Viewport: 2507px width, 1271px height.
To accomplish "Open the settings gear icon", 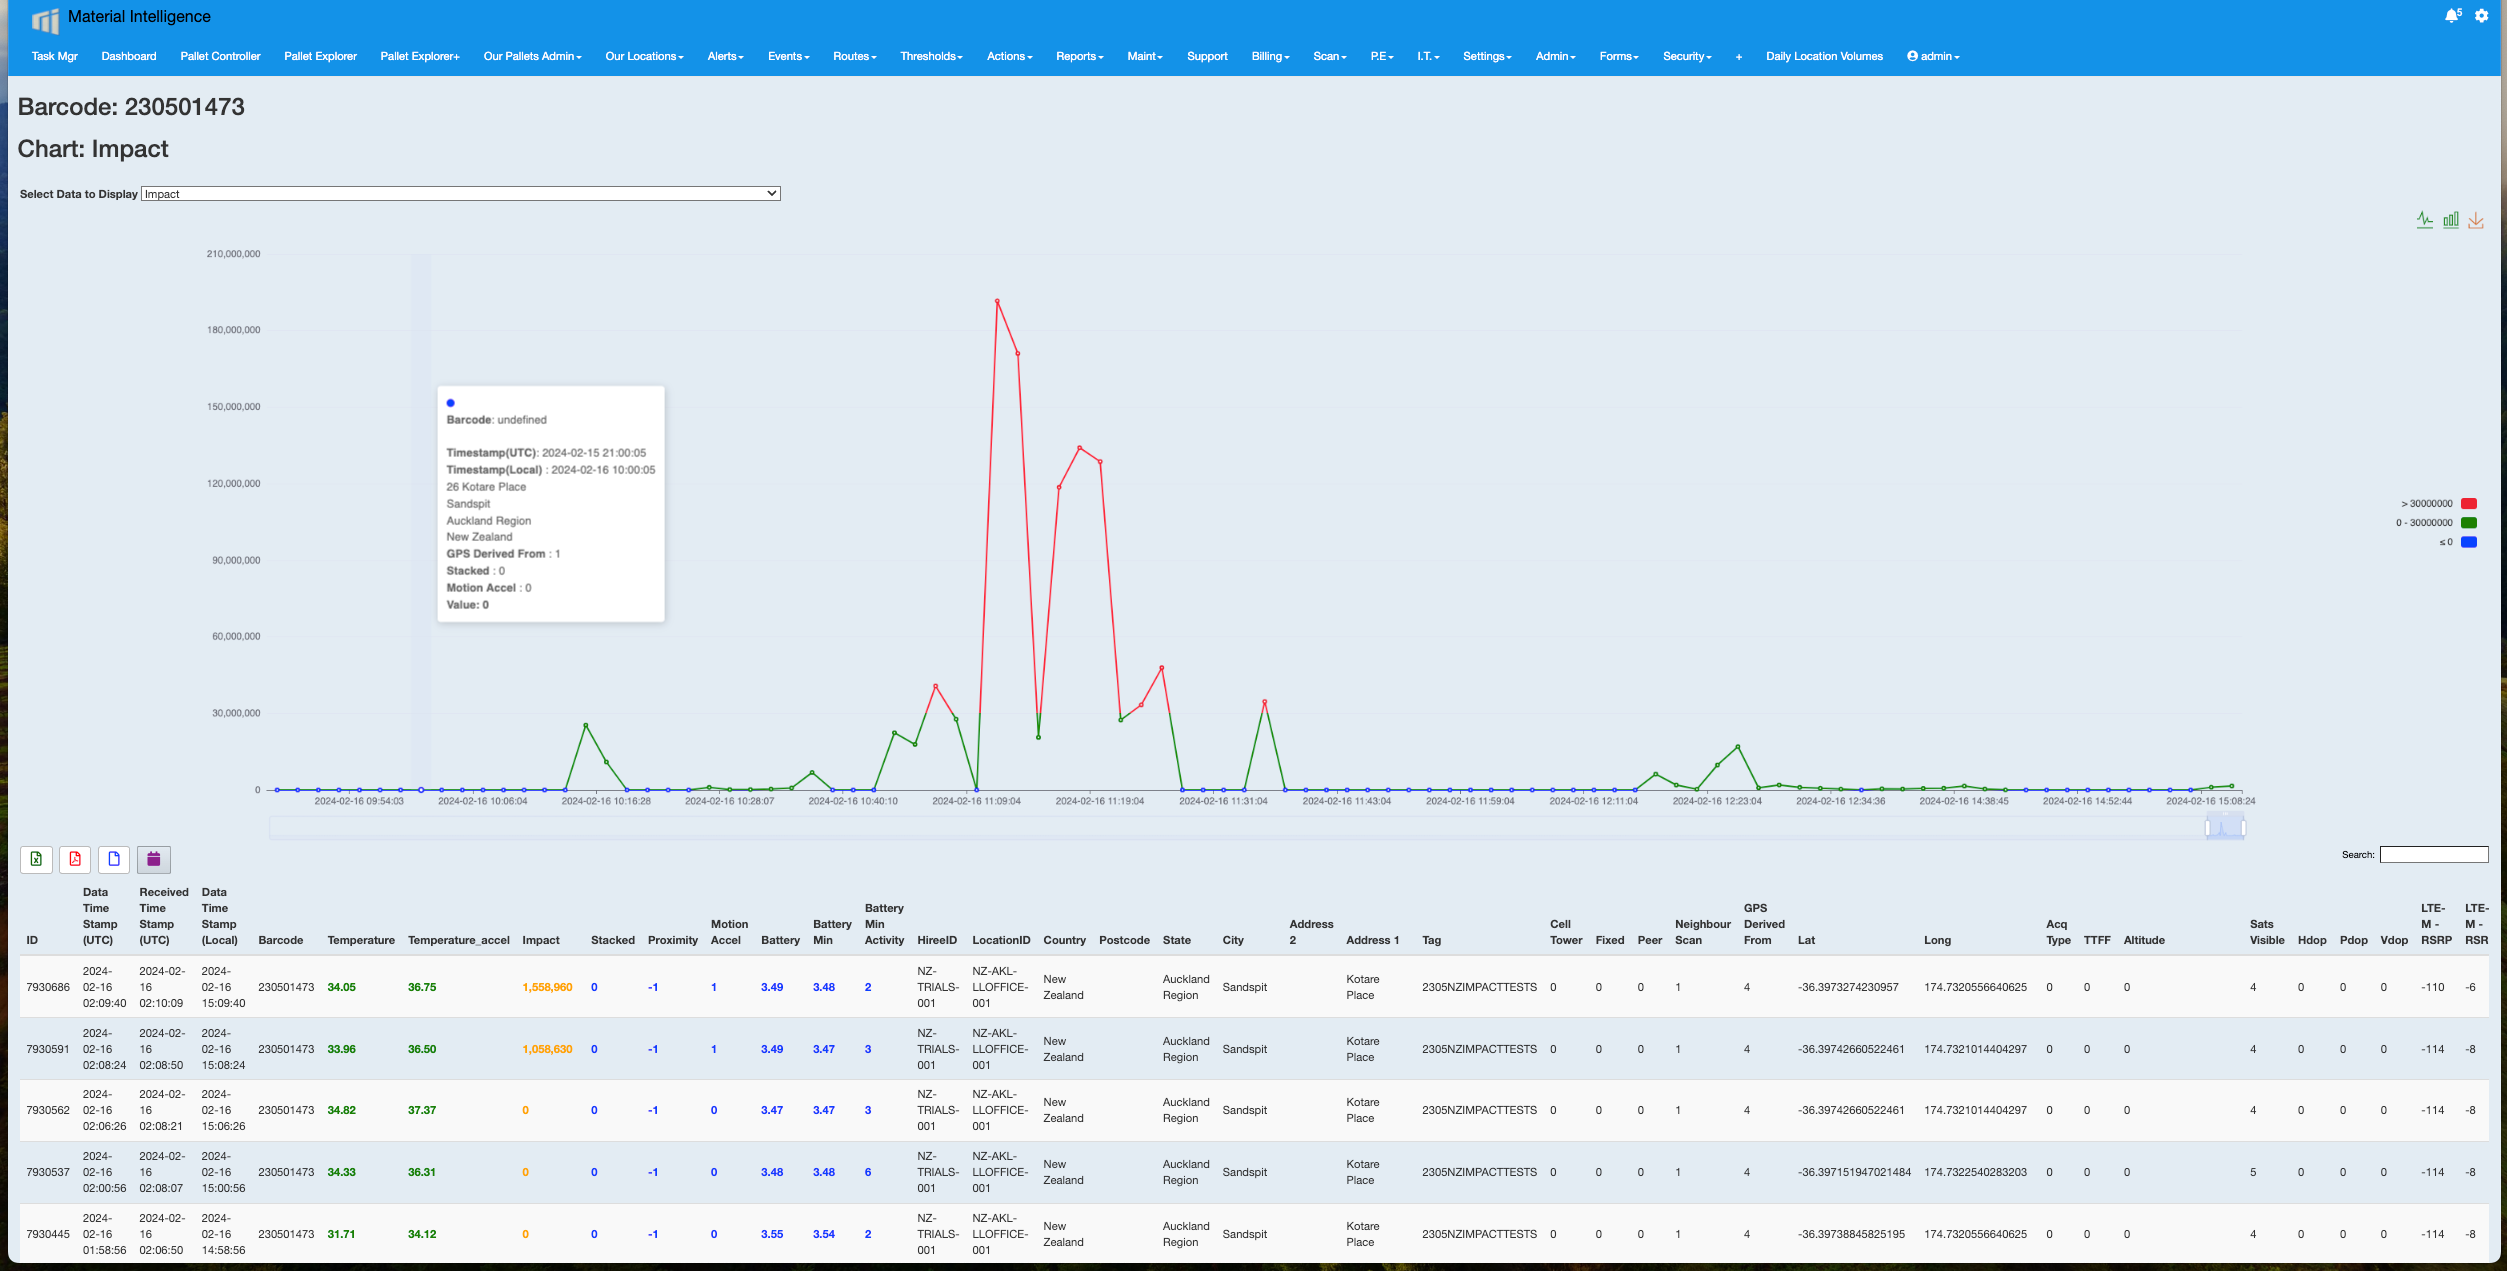I will (2481, 15).
